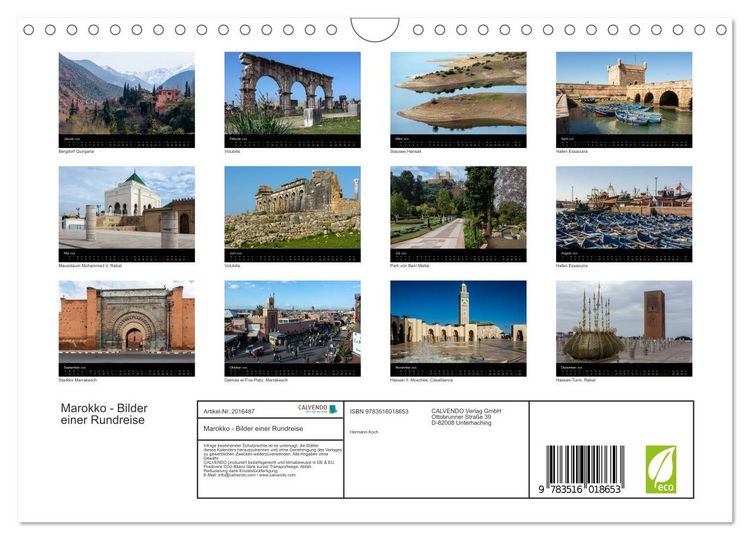Viewport: 750px width, 540px height.
Task: Click the 'Hassan II. Moschee, Casablanca' caption
Action: [x=421, y=380]
